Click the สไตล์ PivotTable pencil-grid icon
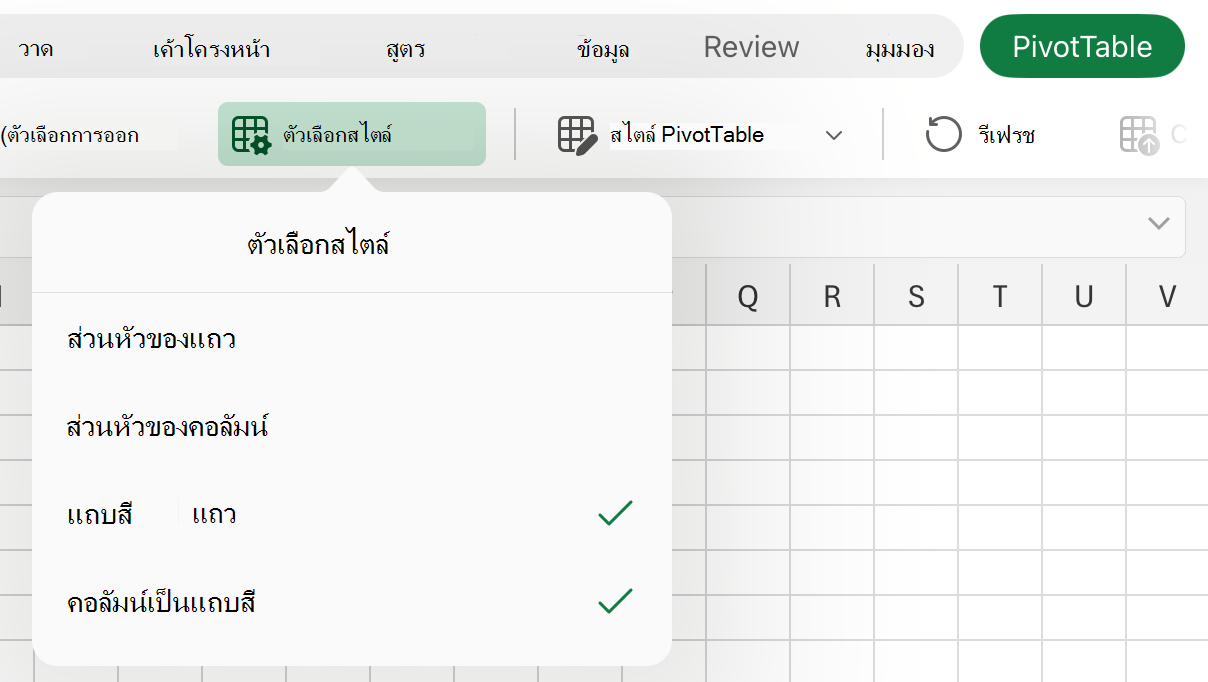This screenshot has height=682, width=1208. pyautogui.click(x=577, y=135)
